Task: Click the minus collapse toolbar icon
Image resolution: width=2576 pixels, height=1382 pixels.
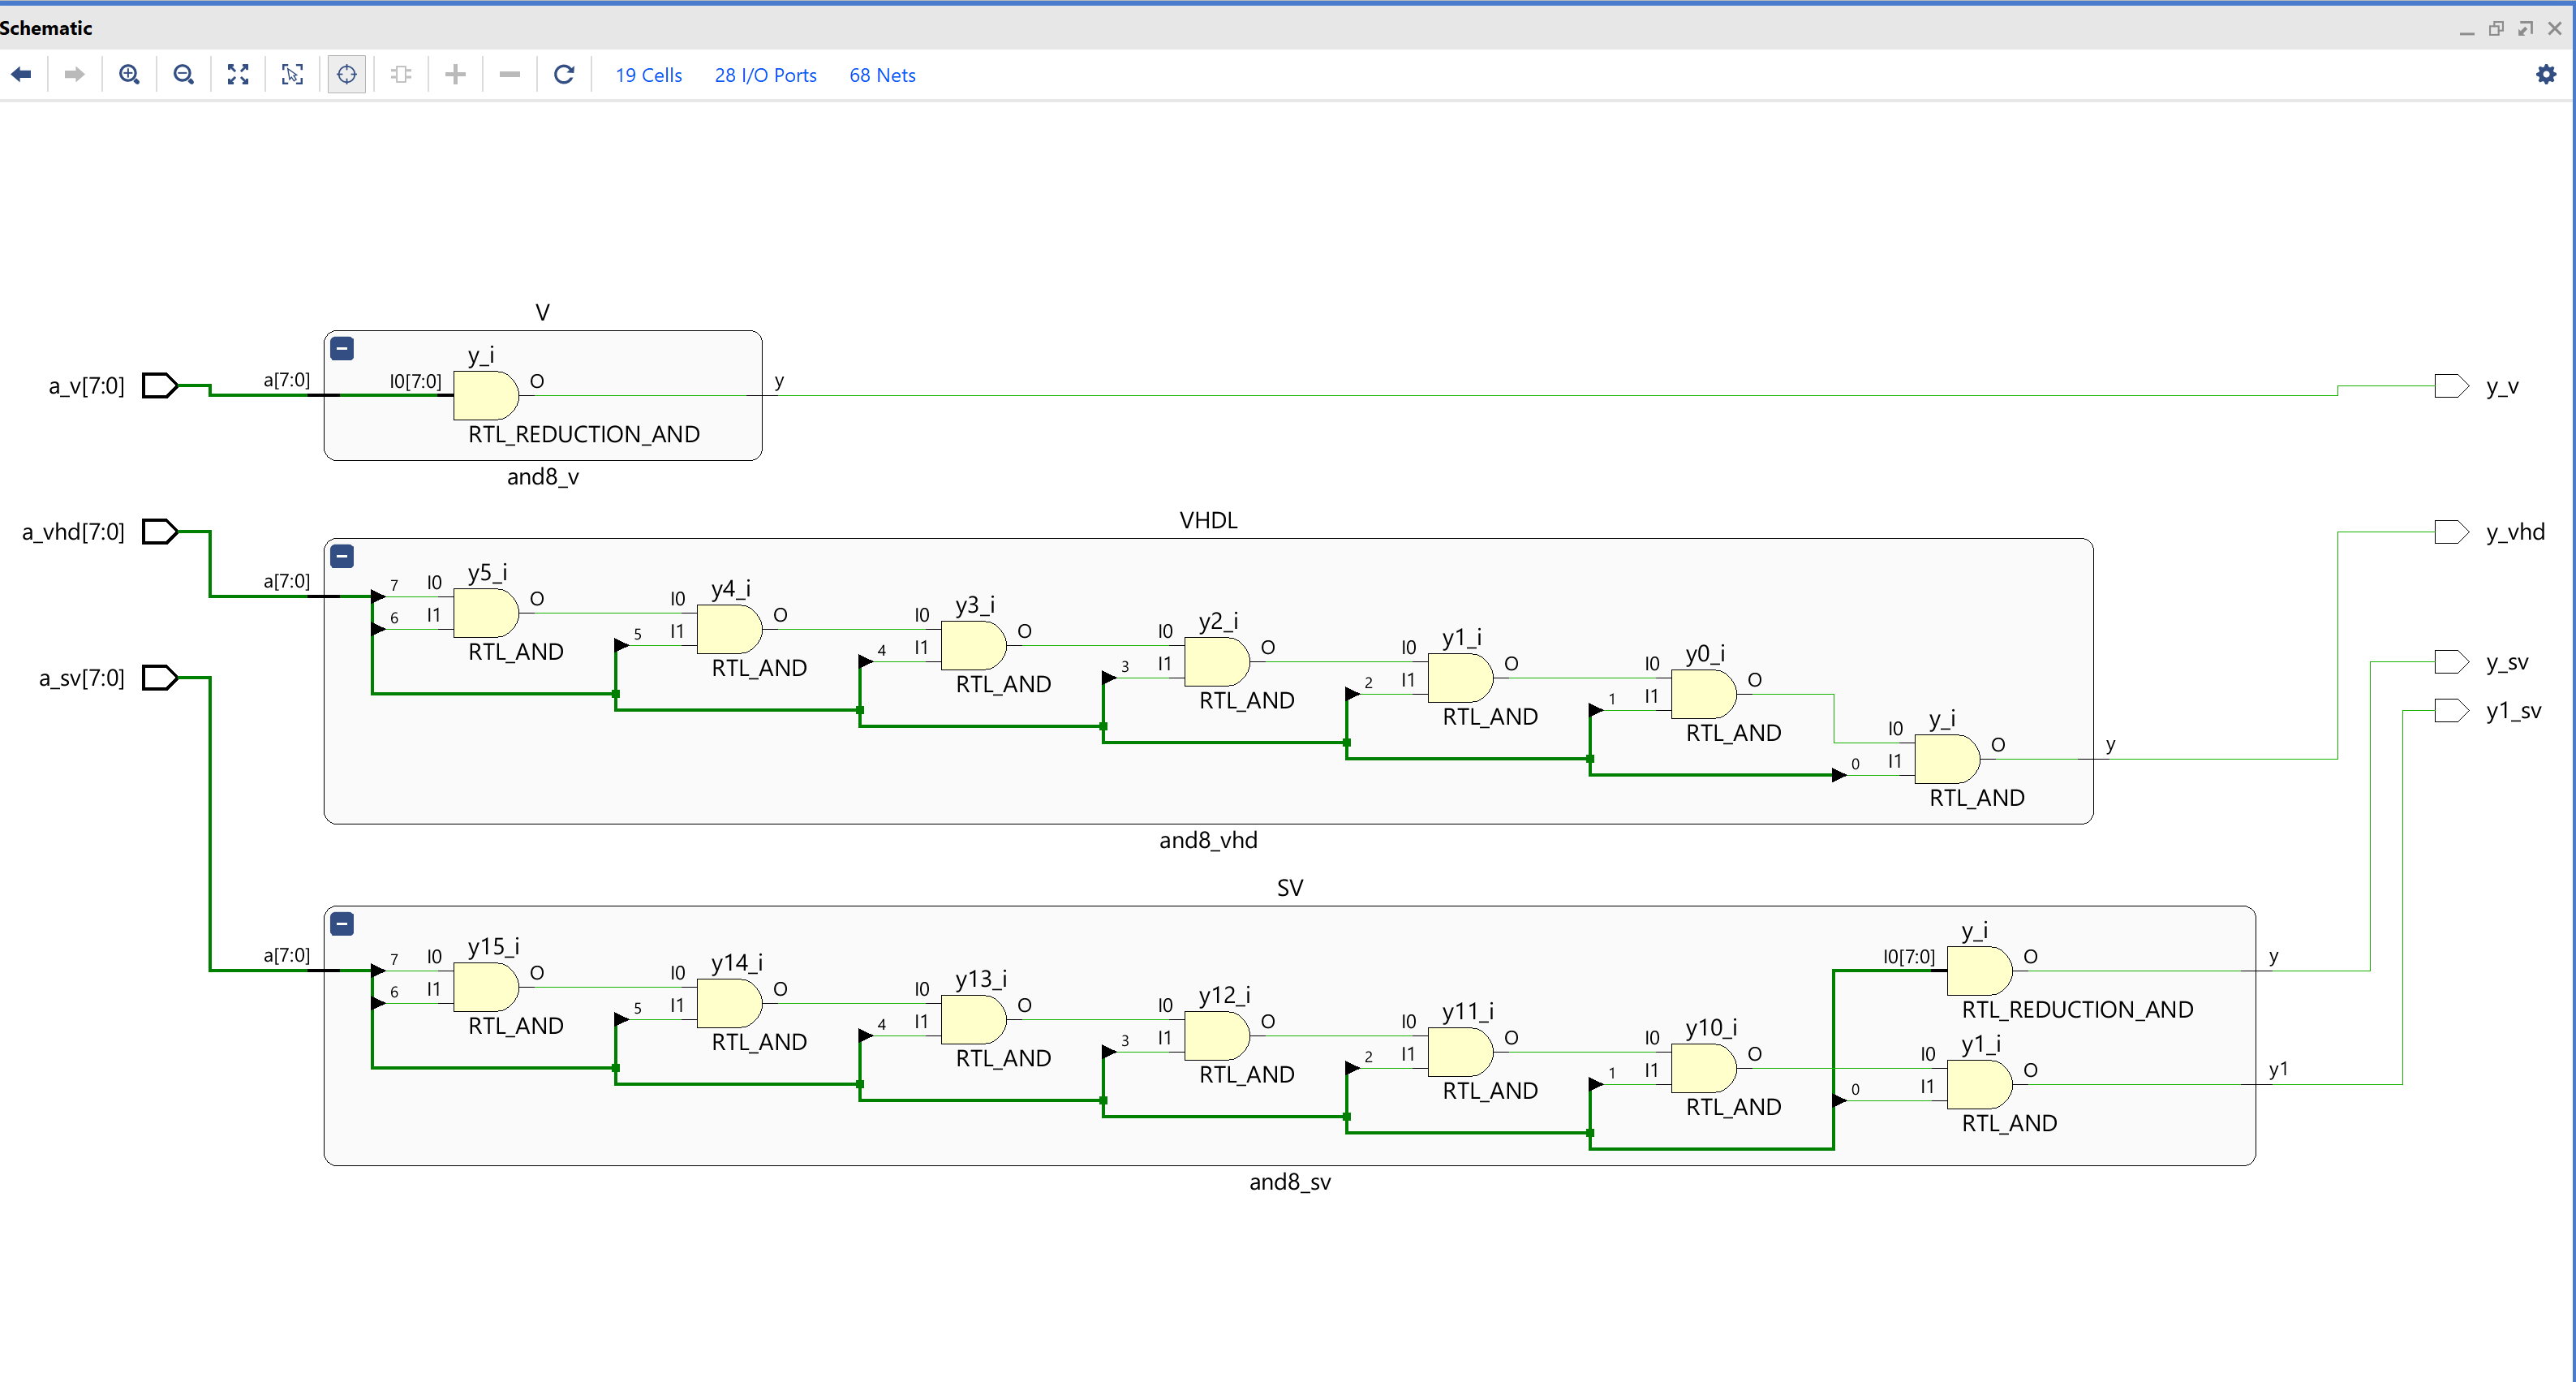Action: [x=510, y=75]
